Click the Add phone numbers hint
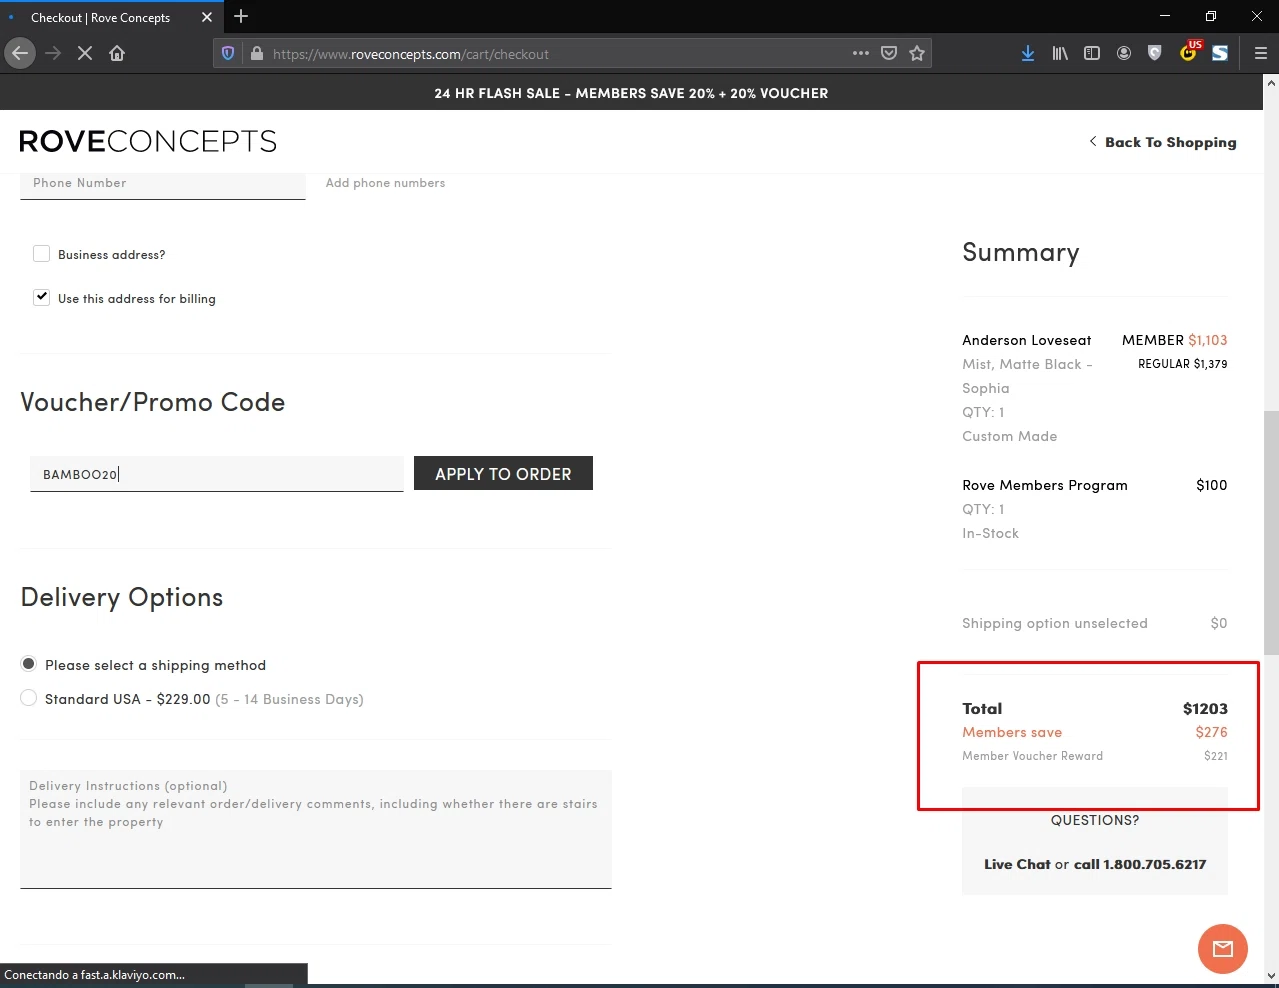1279x988 pixels. pos(385,183)
